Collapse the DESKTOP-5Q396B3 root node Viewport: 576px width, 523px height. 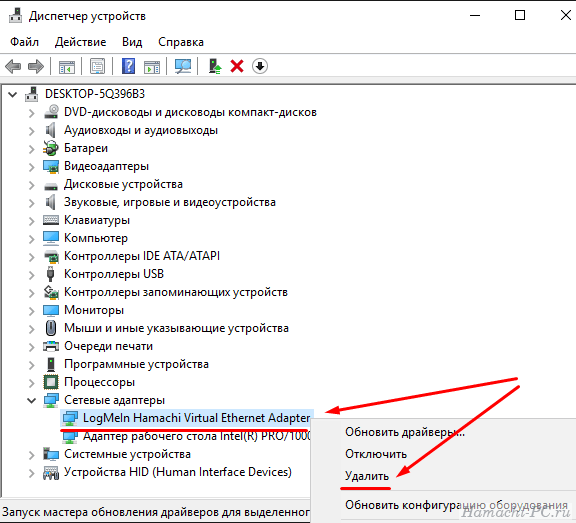point(13,94)
